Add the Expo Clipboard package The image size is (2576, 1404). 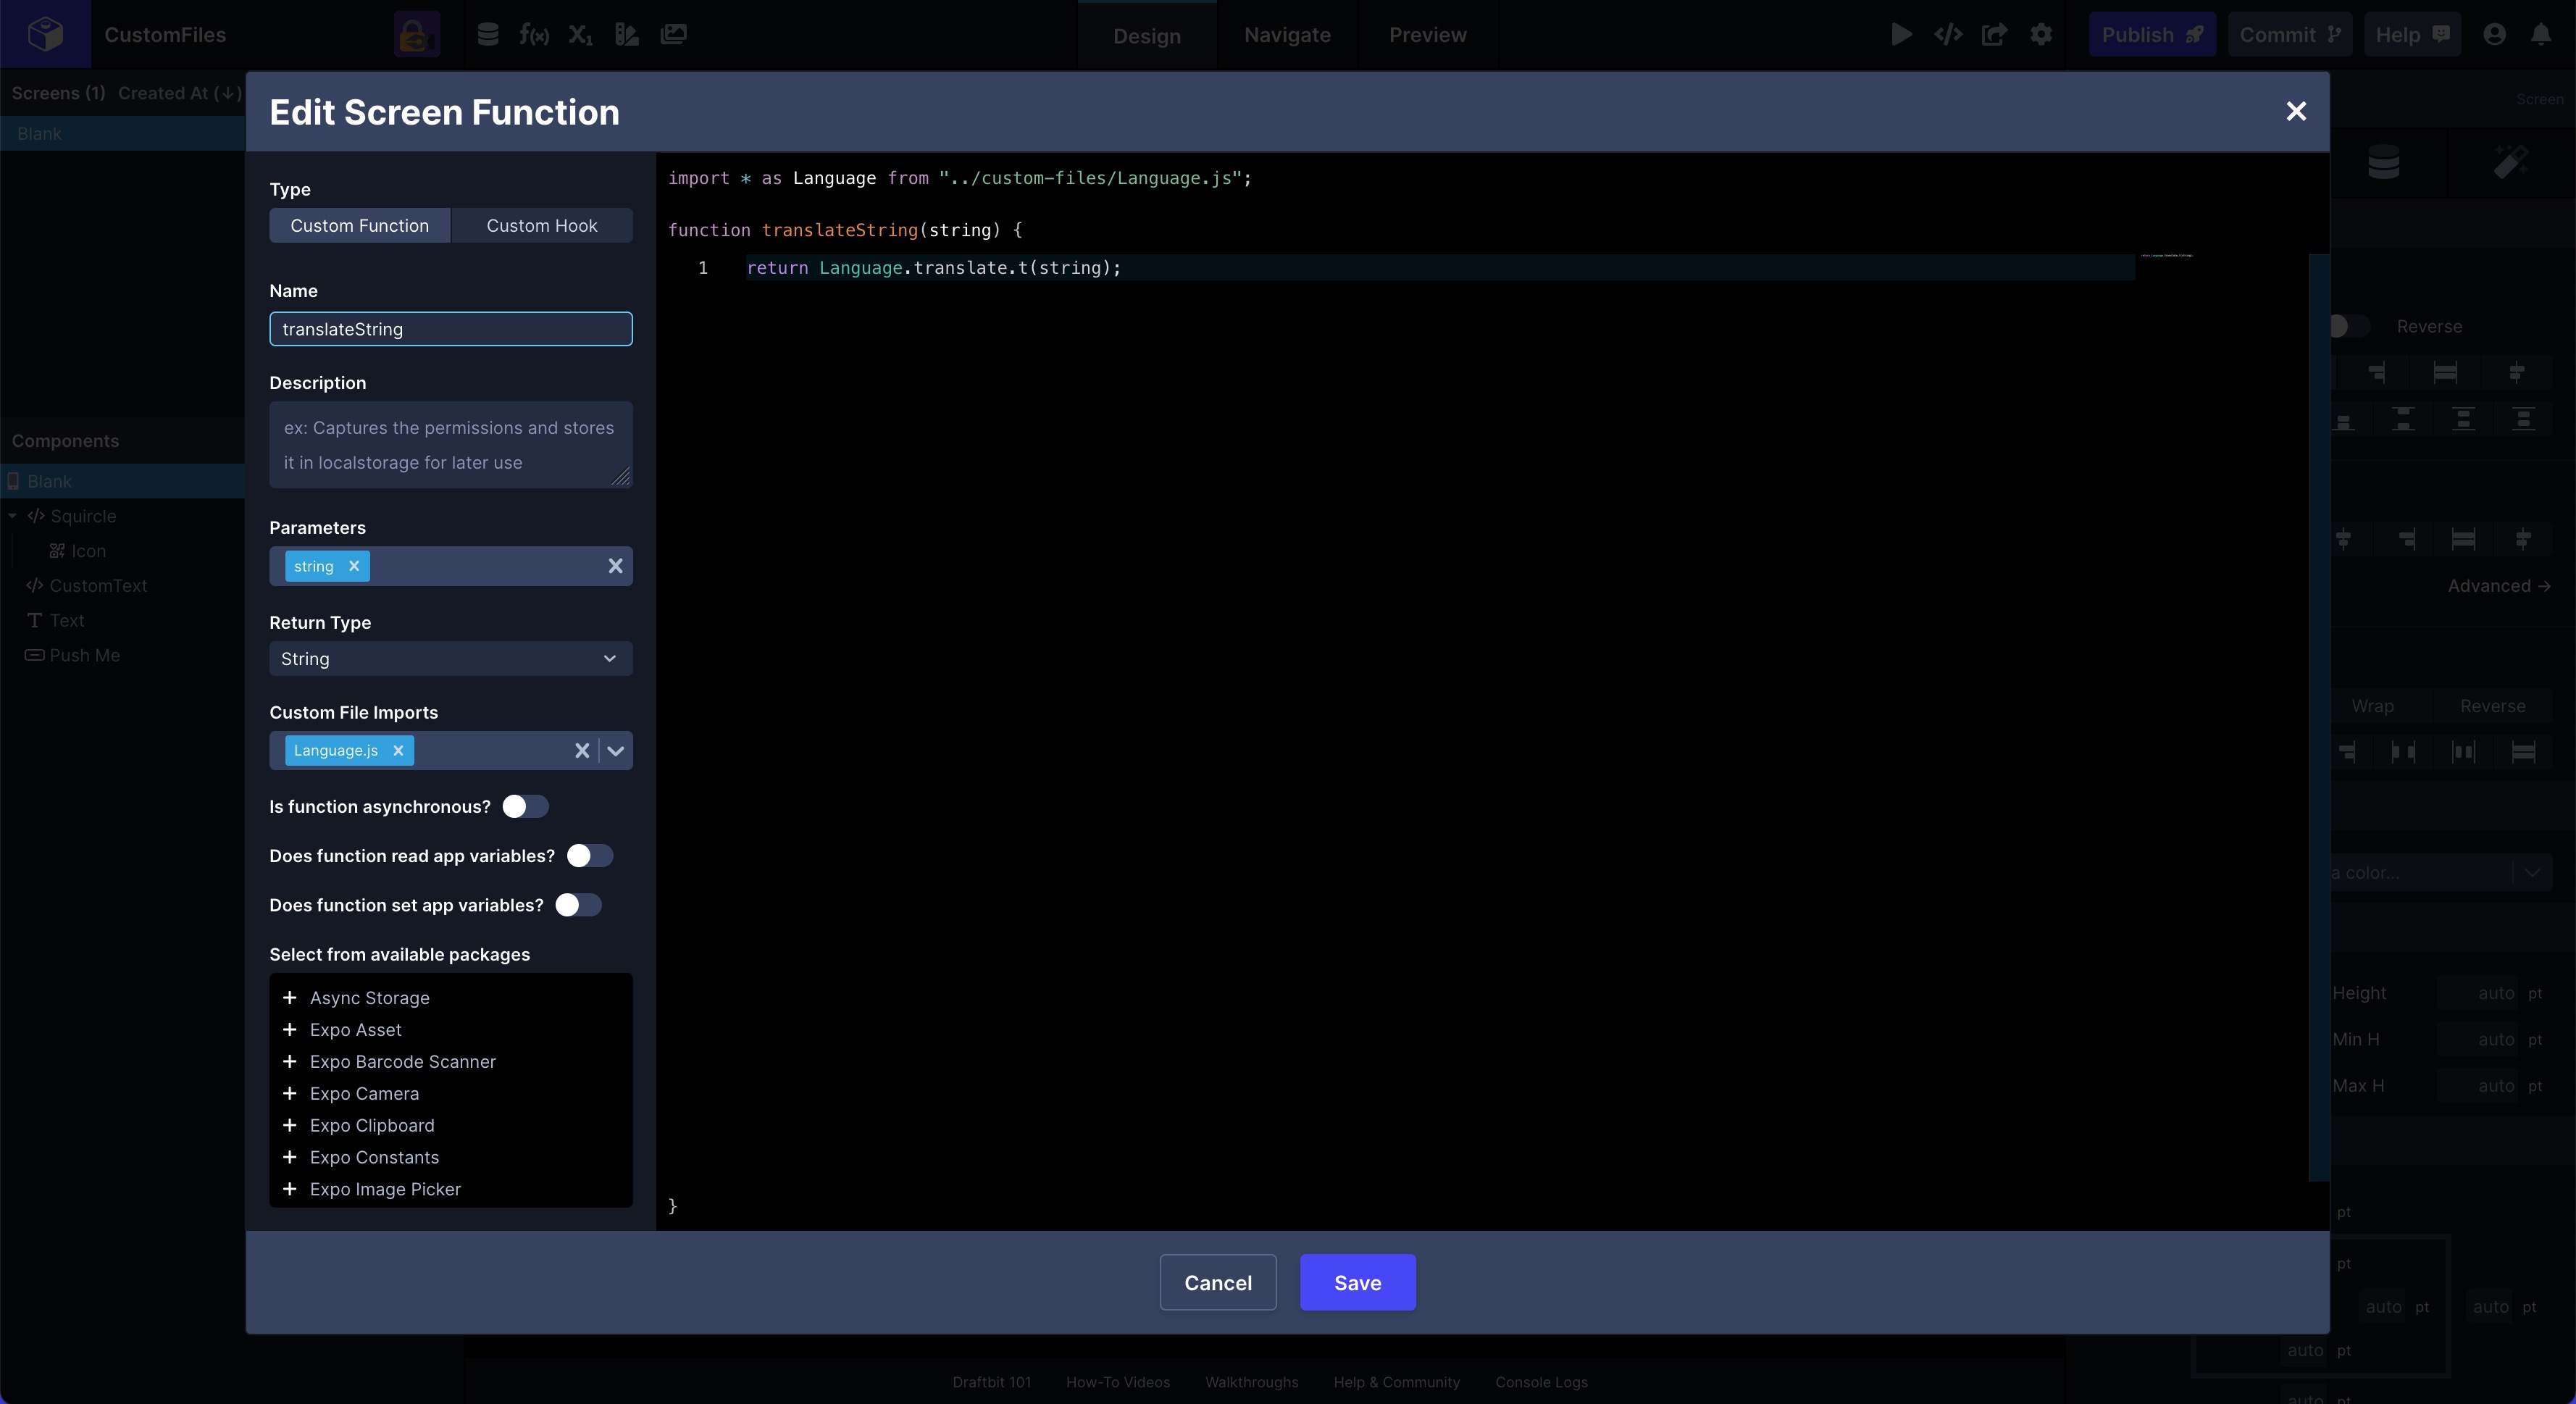pos(290,1125)
